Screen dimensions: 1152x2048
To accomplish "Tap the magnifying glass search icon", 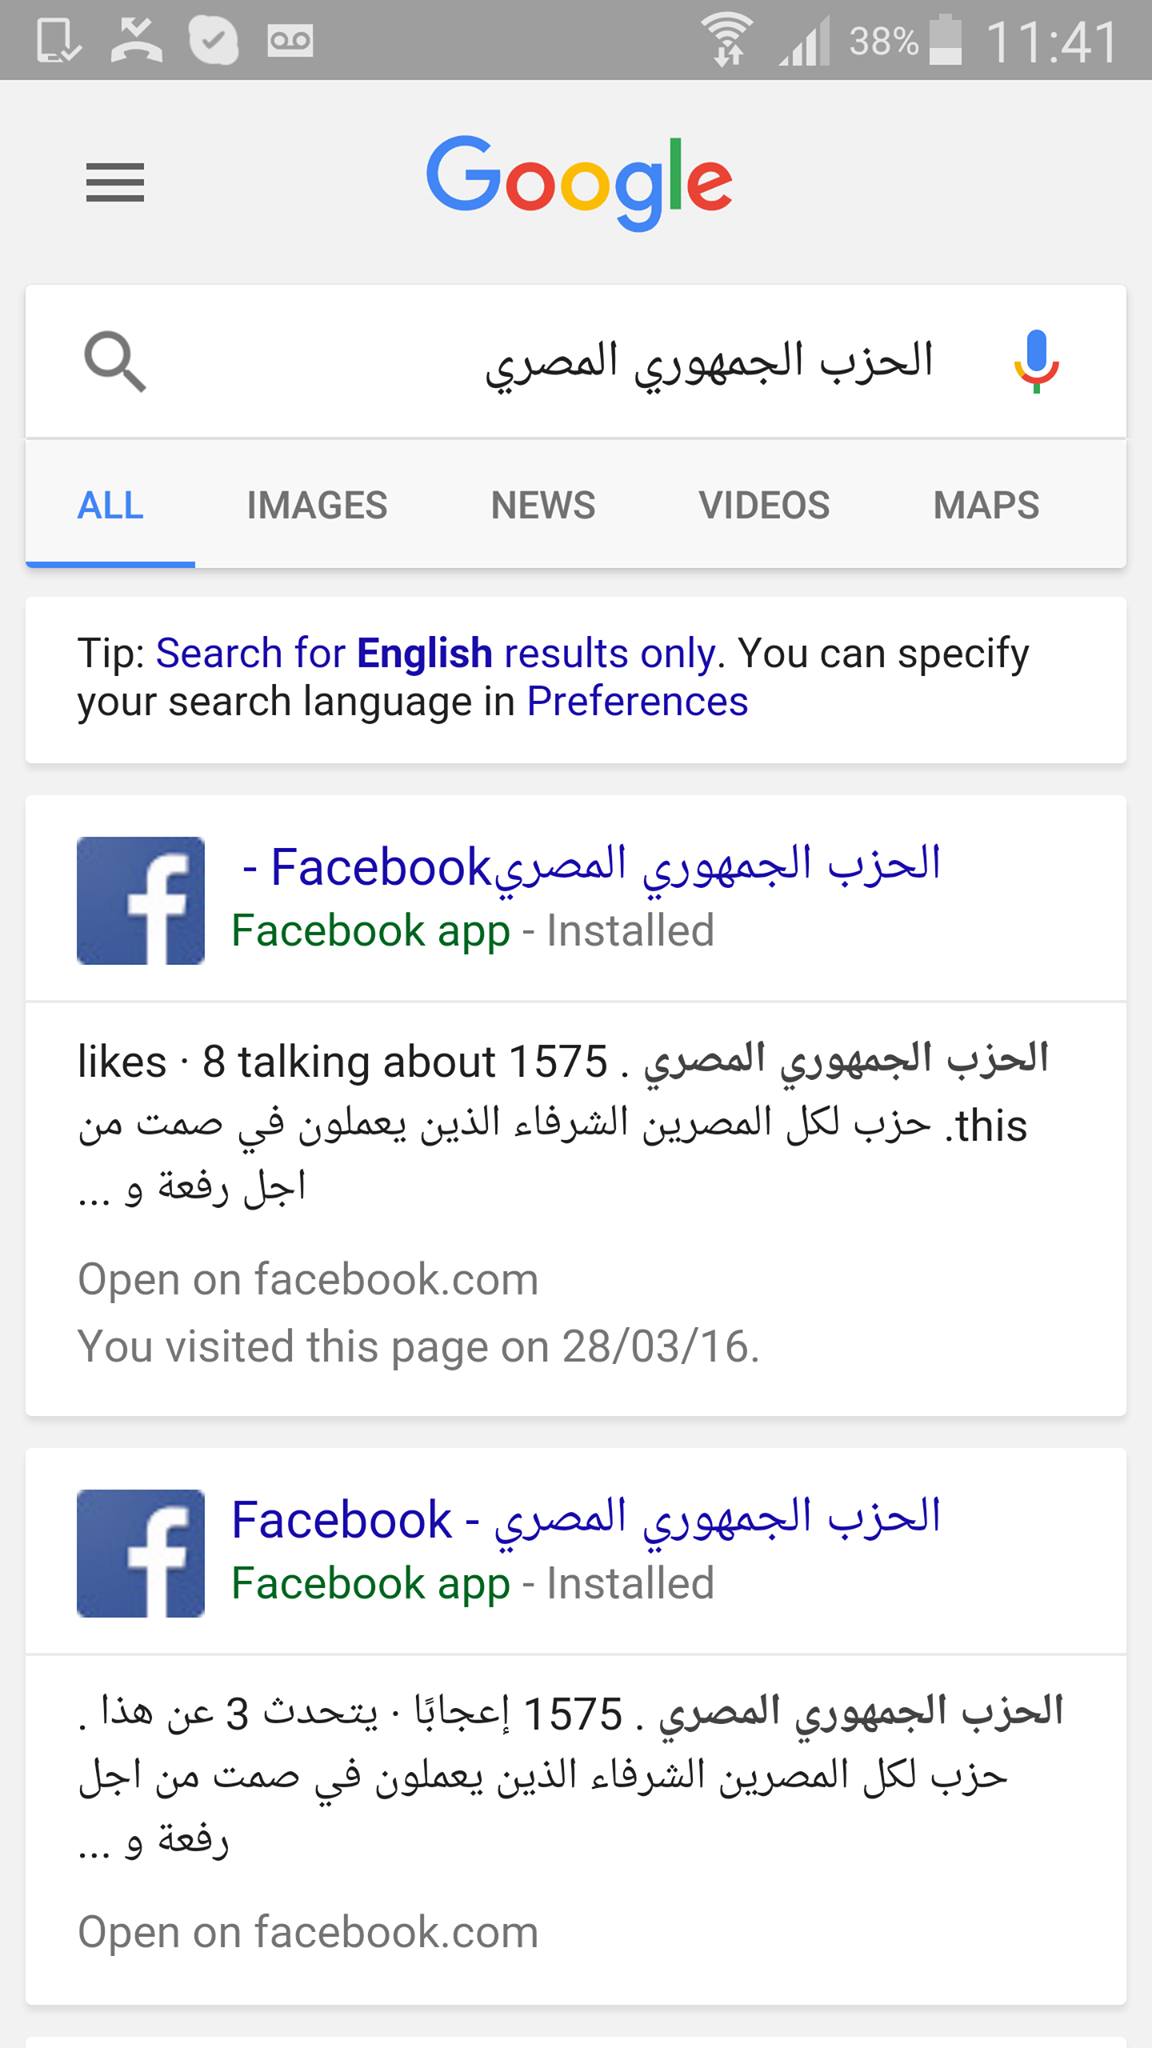I will [x=115, y=362].
